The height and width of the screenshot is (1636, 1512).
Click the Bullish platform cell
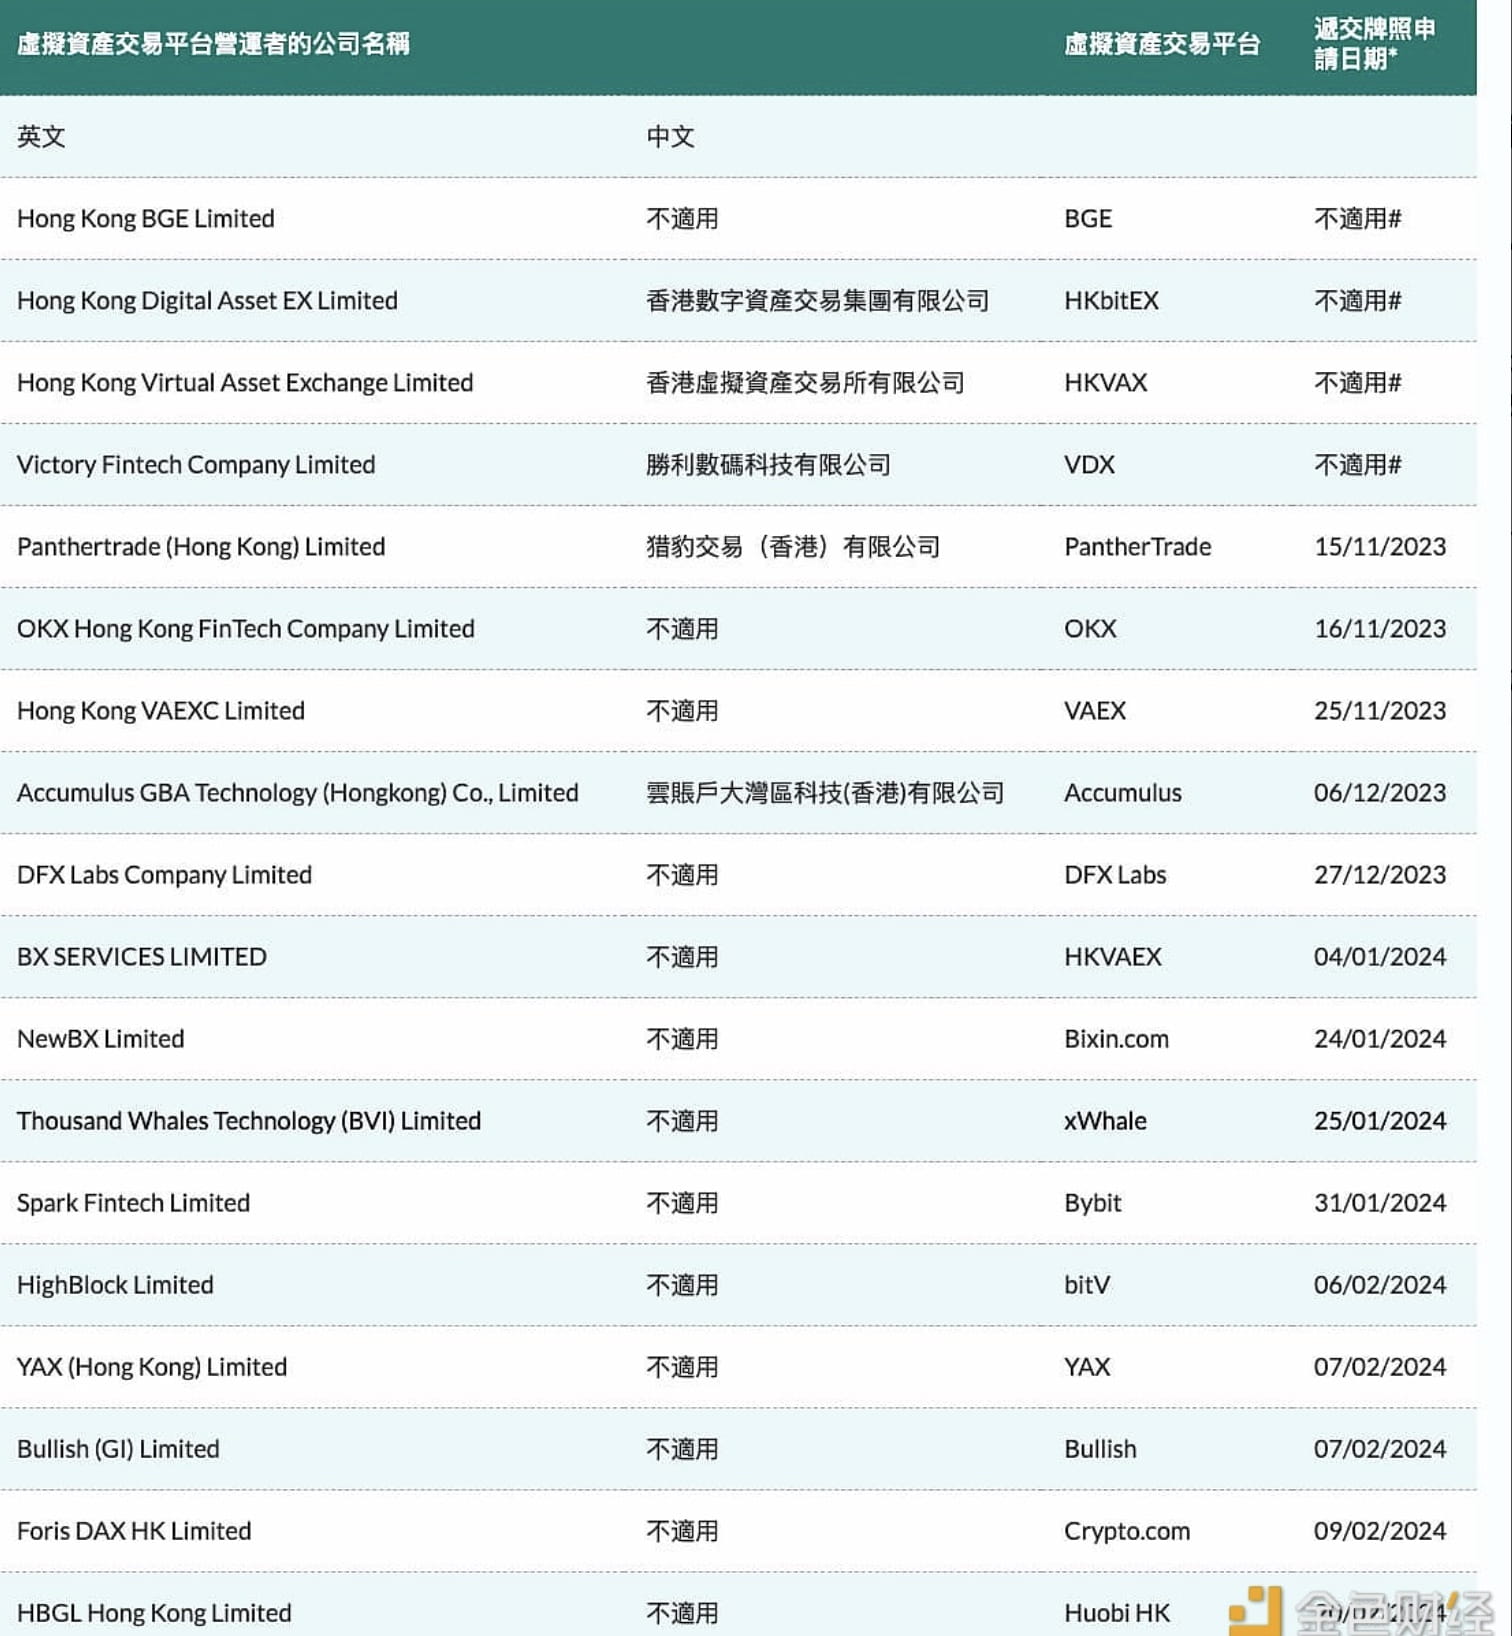point(1100,1449)
